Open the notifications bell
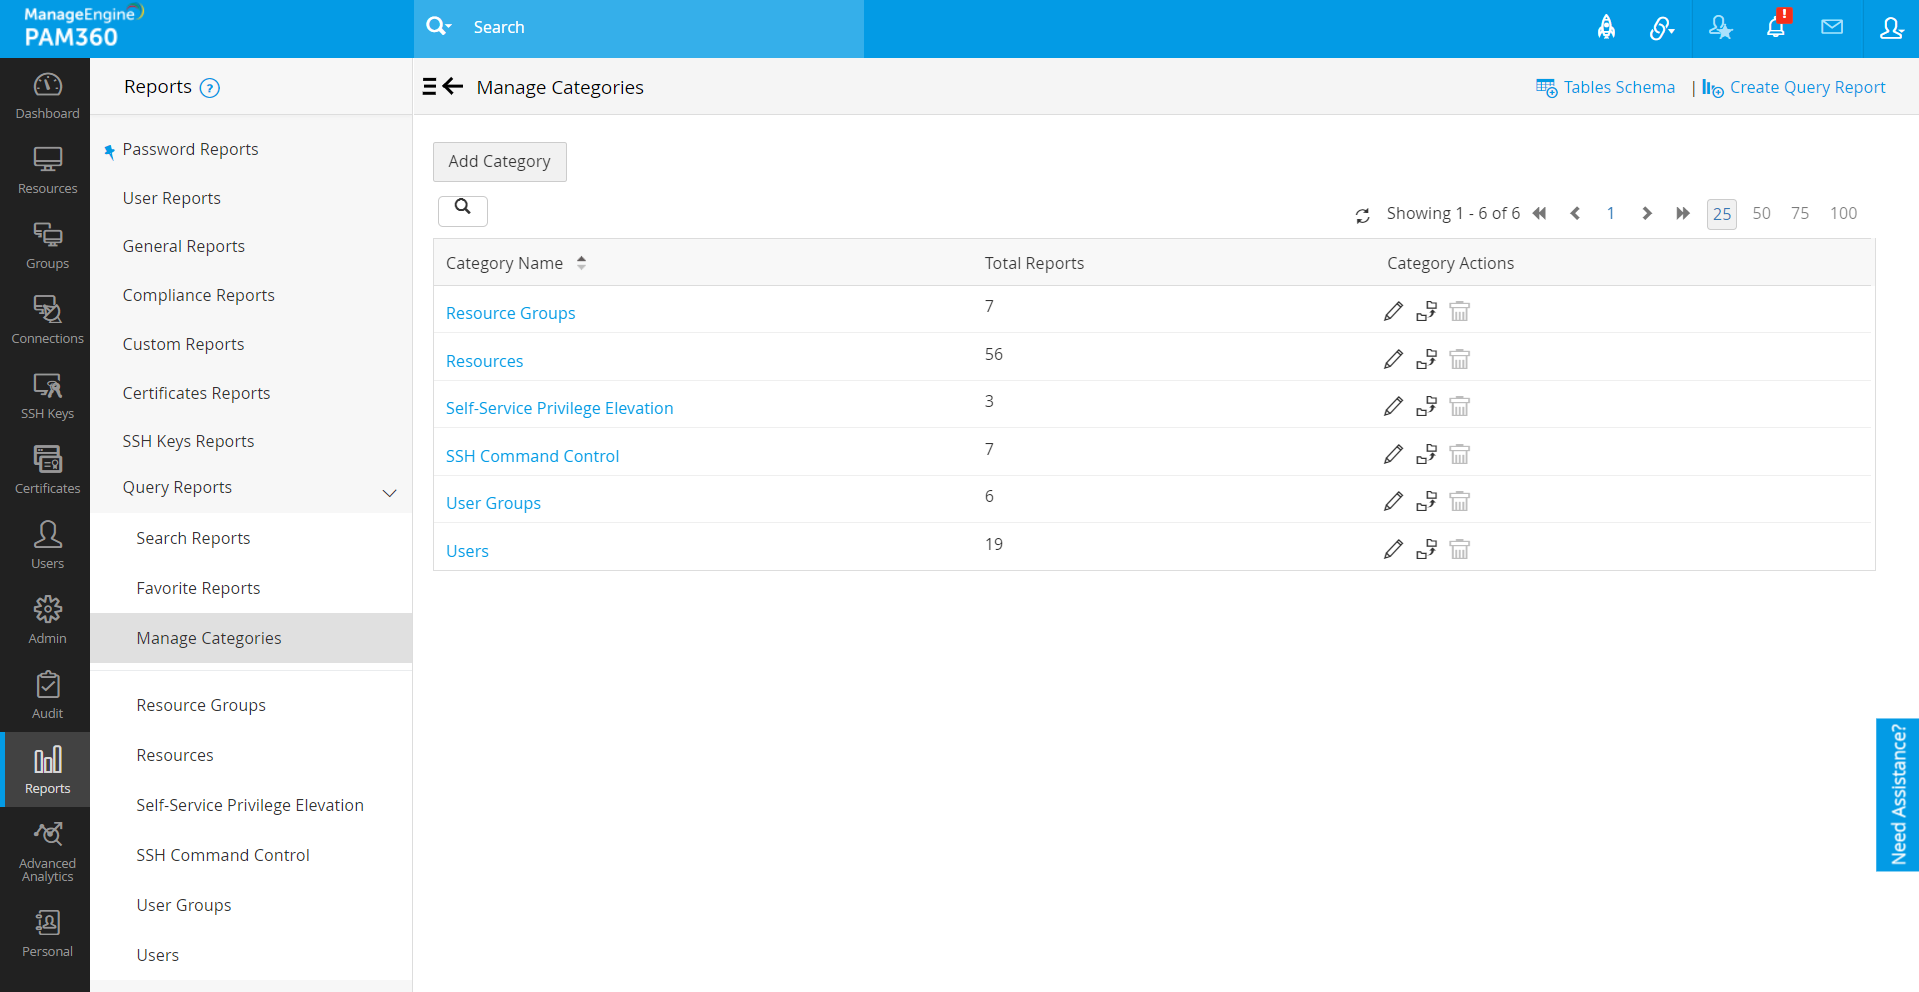The height and width of the screenshot is (992, 1919). point(1776,28)
